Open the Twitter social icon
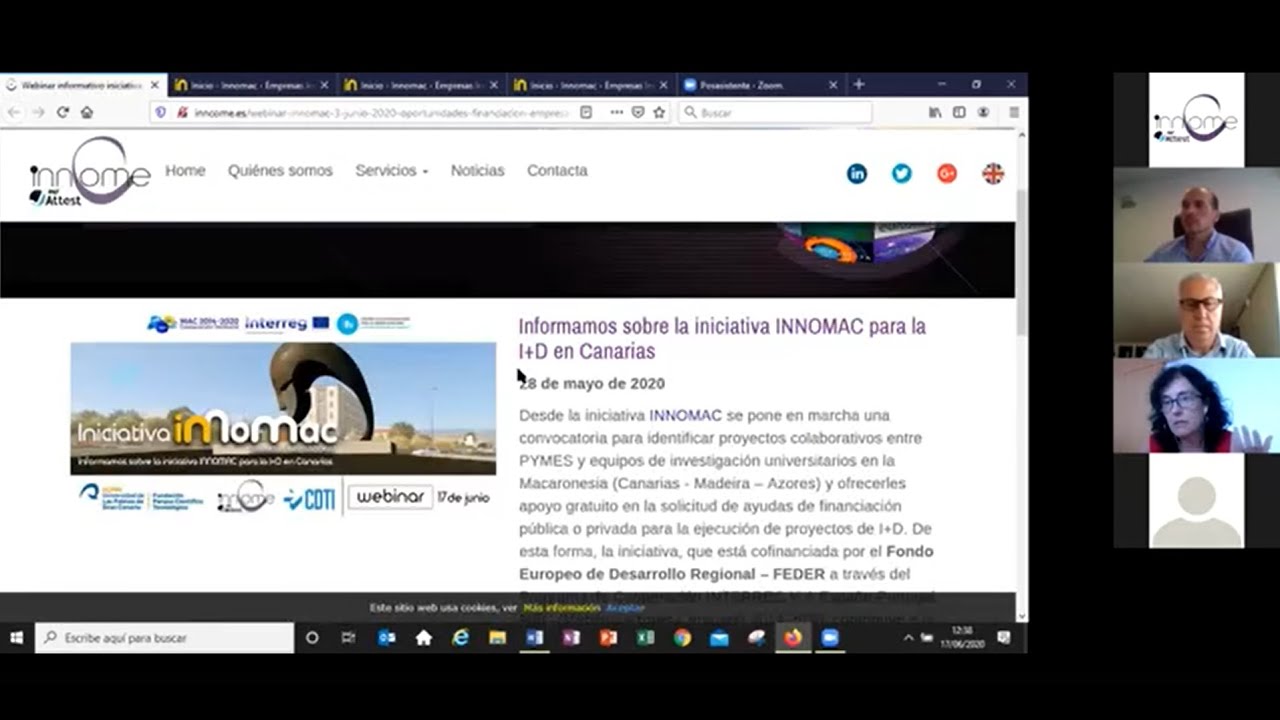Viewport: 1280px width, 720px height. point(902,173)
